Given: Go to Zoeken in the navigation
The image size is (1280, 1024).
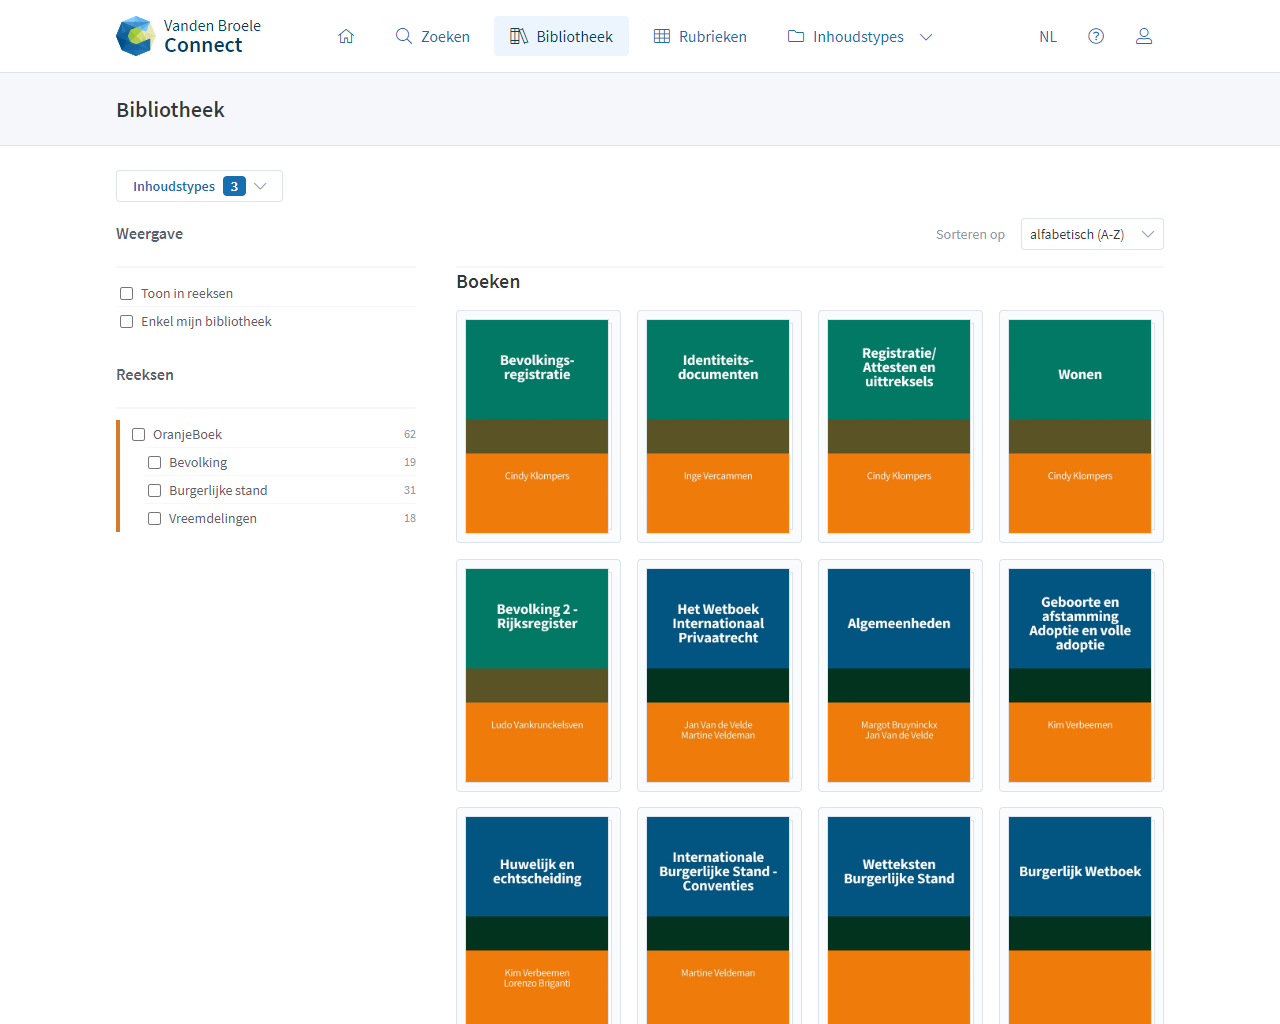Looking at the screenshot, I should click(x=432, y=36).
